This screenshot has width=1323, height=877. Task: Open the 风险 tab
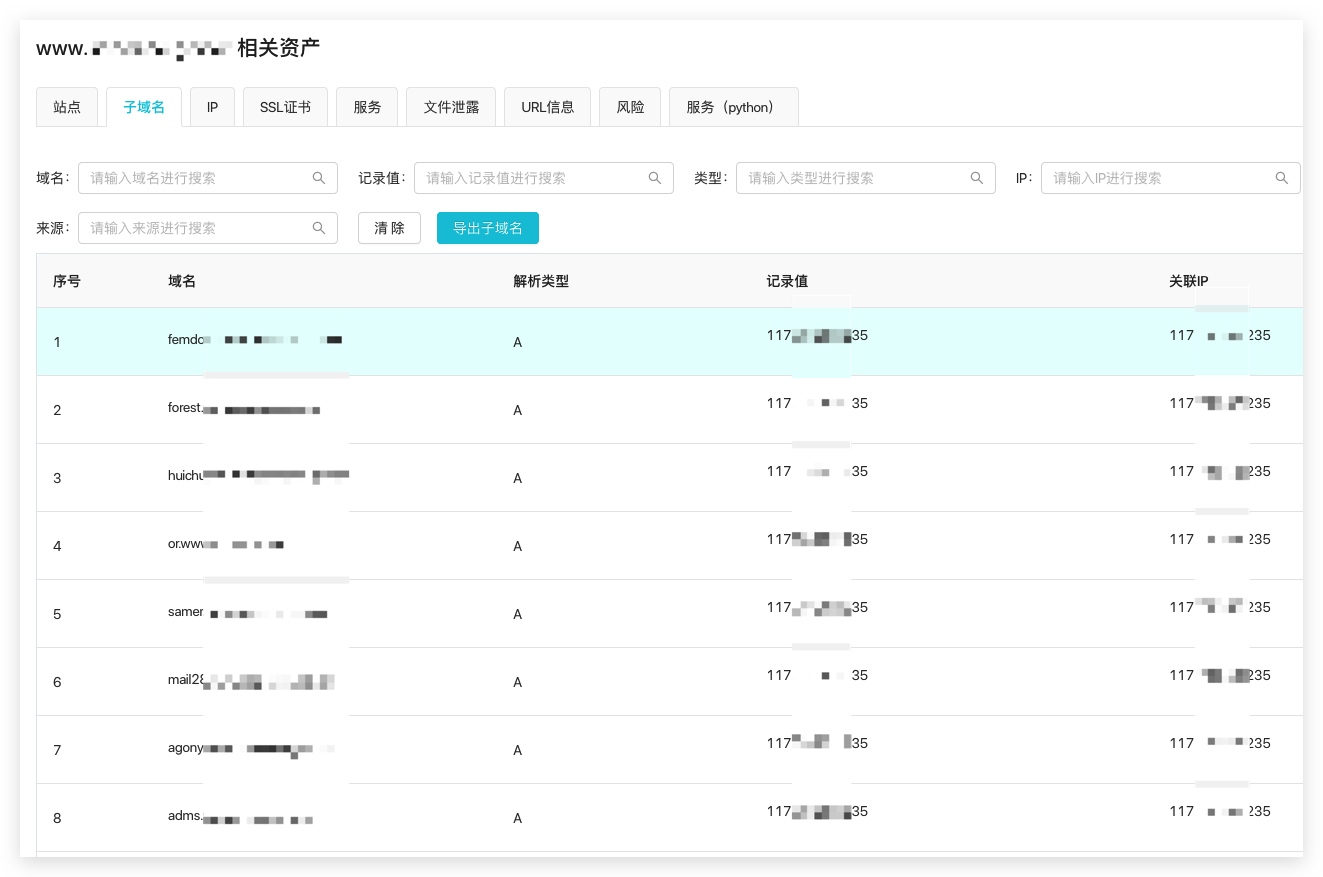tap(630, 107)
